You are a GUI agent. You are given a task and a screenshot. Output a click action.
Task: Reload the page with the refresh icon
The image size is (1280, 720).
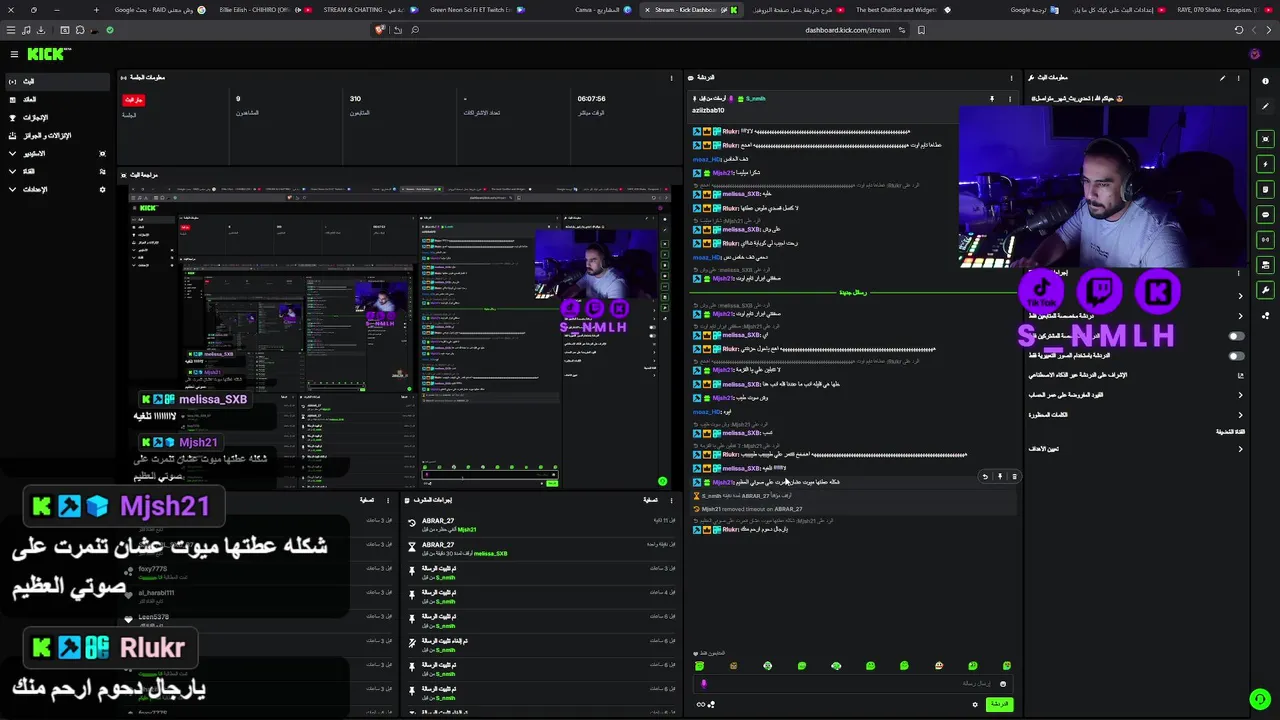pos(1239,30)
